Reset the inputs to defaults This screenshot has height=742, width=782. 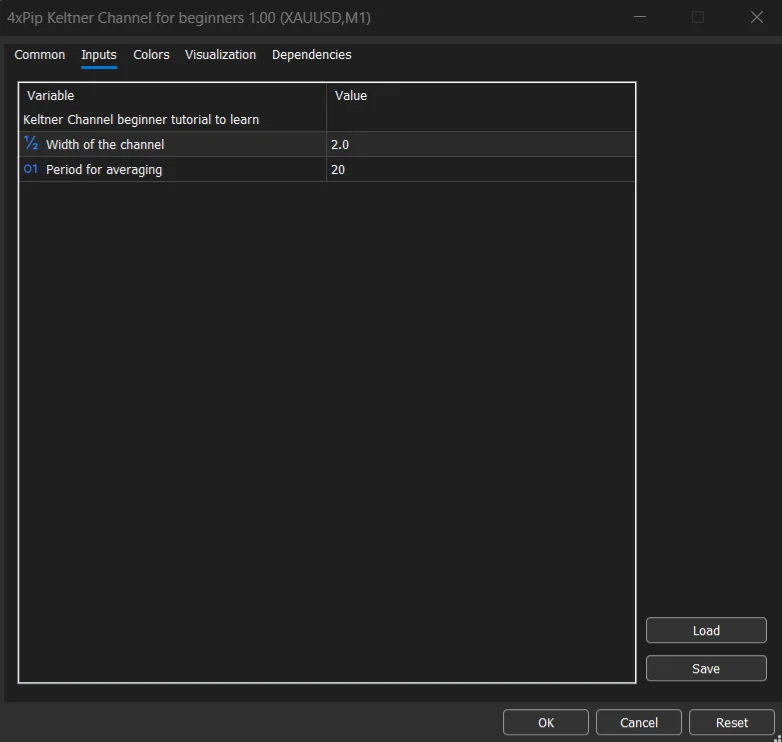pos(732,723)
